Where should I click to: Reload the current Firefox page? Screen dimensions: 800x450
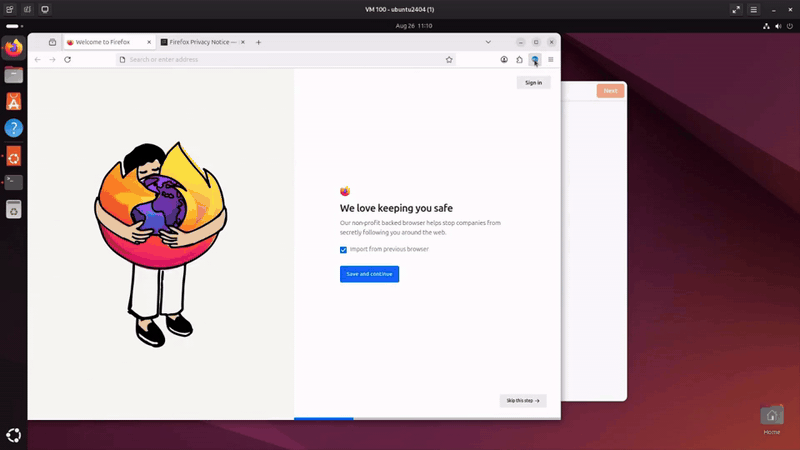(x=67, y=60)
